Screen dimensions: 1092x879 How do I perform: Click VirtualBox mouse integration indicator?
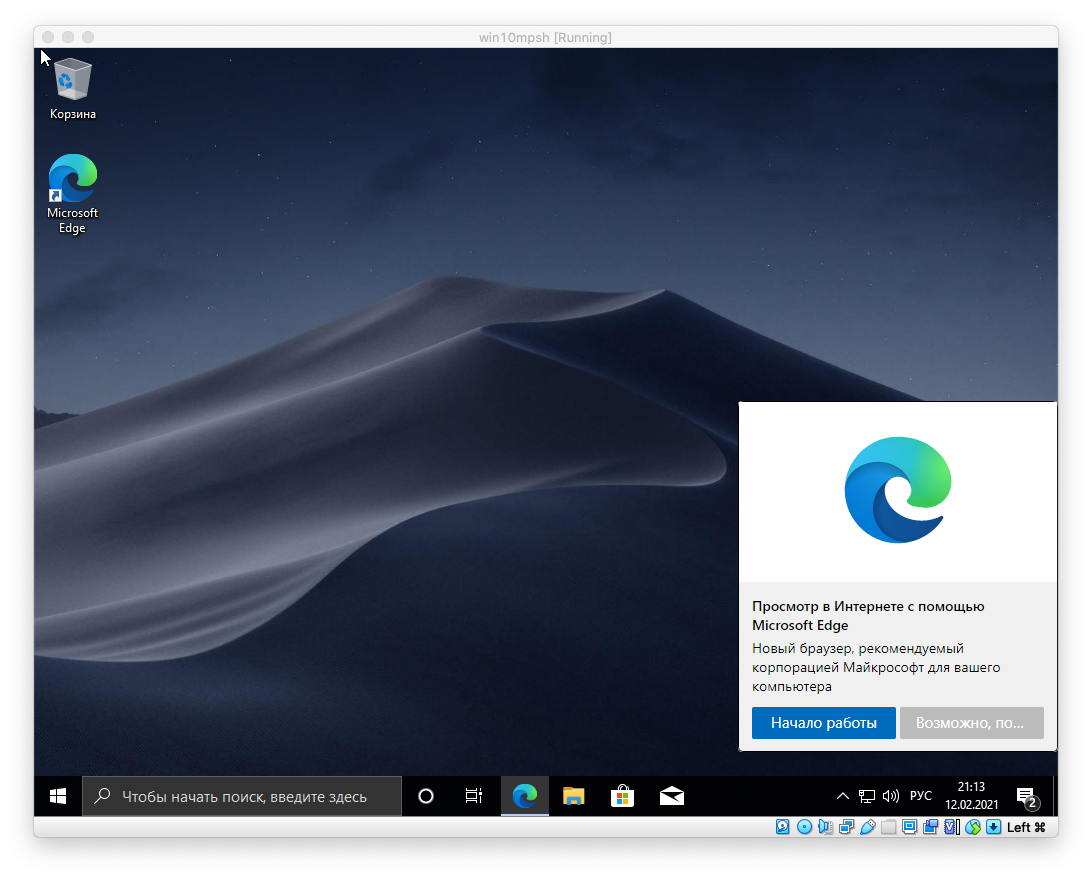(x=973, y=827)
